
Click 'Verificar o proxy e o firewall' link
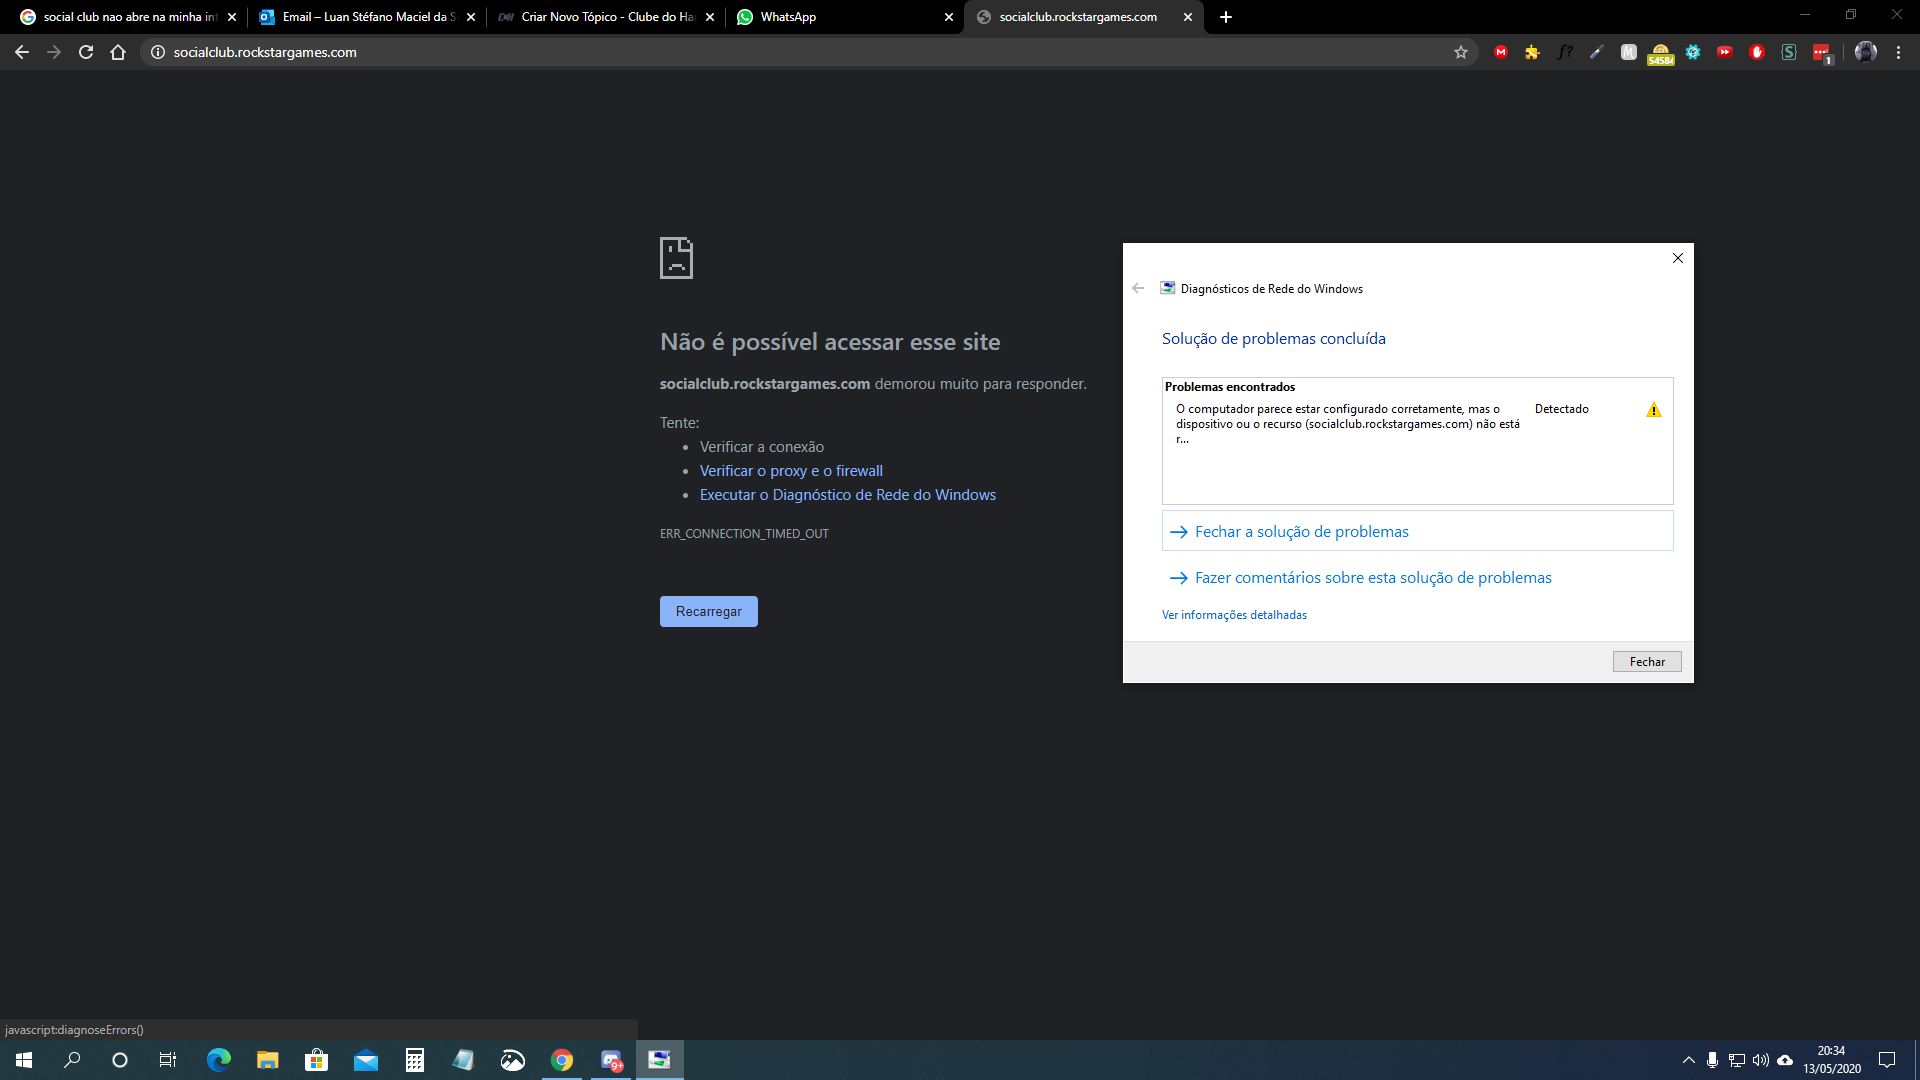(x=791, y=471)
